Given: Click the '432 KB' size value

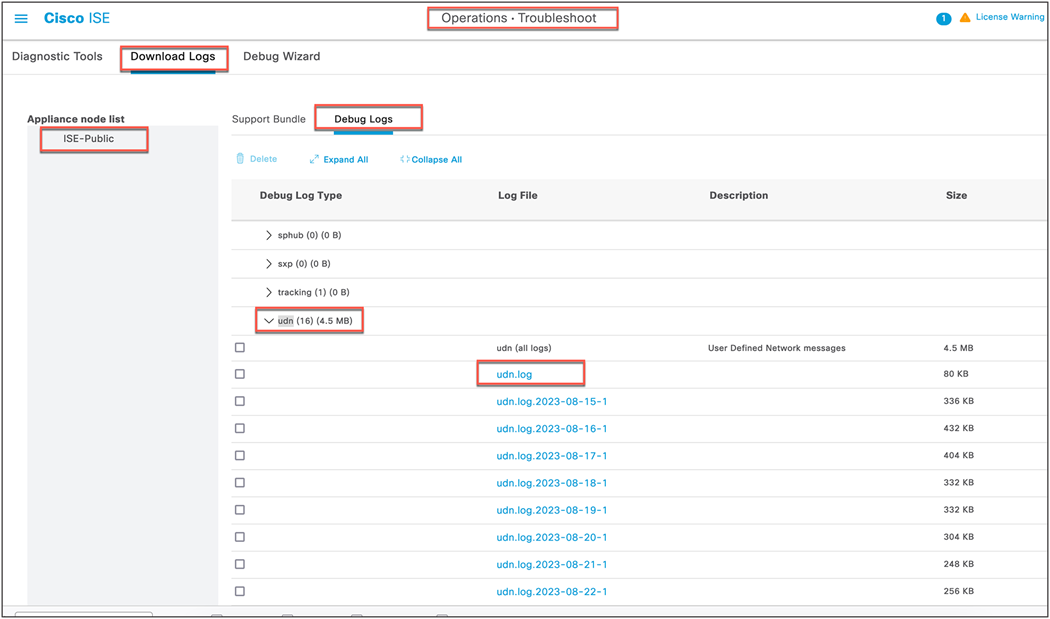Looking at the screenshot, I should [958, 428].
